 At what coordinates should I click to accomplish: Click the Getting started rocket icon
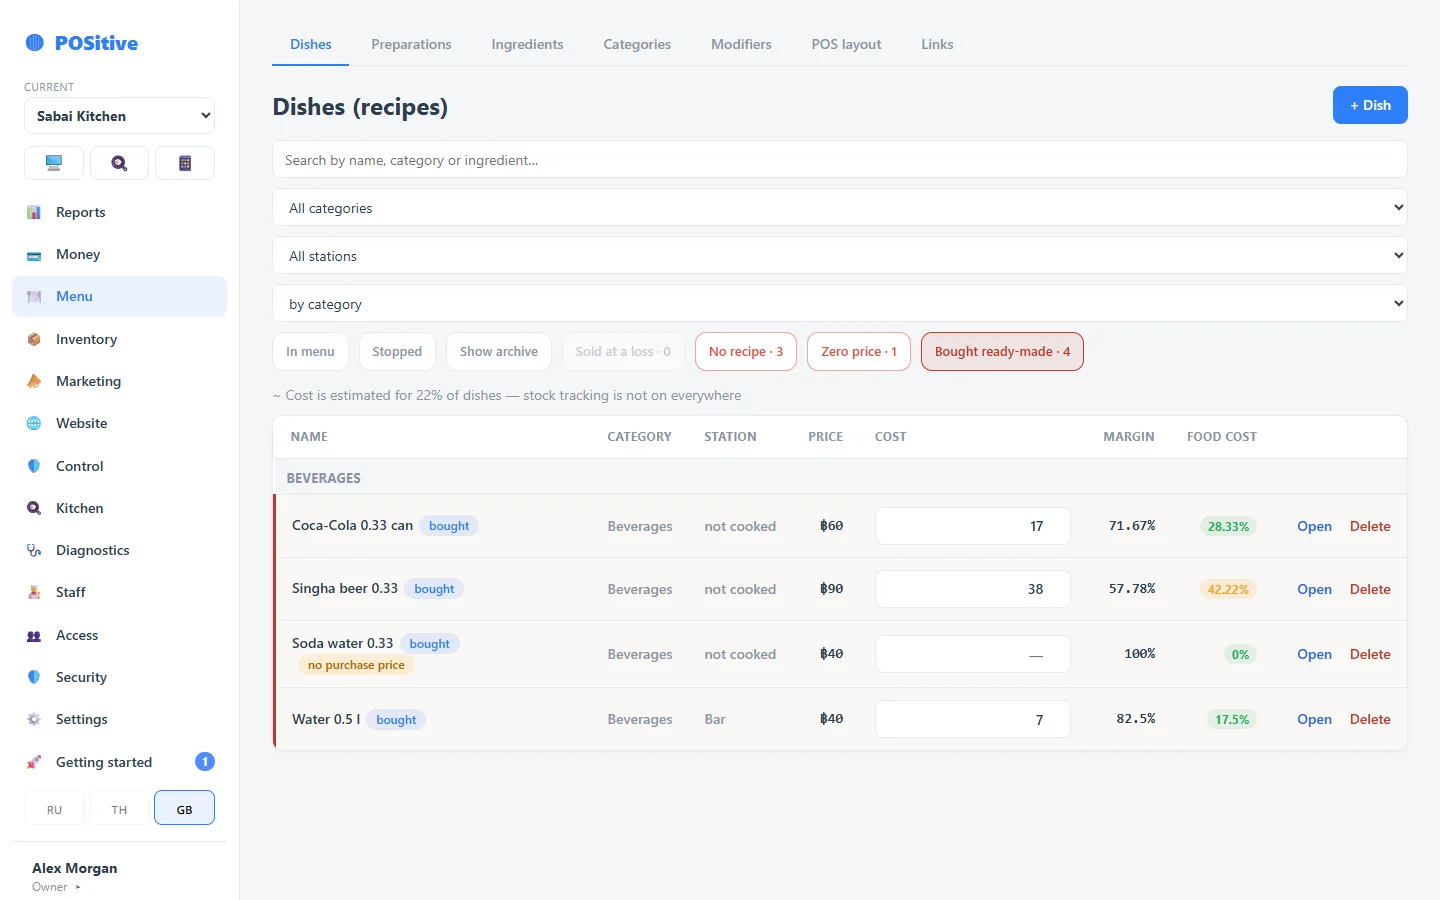[34, 762]
